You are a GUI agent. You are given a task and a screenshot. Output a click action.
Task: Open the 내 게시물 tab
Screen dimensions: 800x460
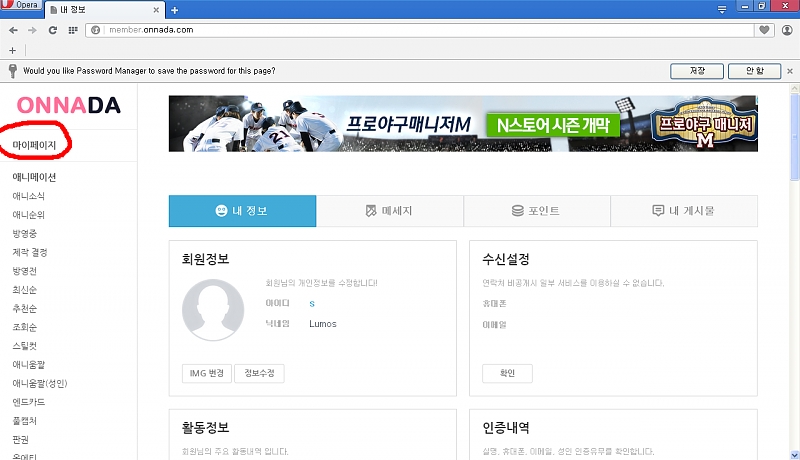[x=683, y=211]
